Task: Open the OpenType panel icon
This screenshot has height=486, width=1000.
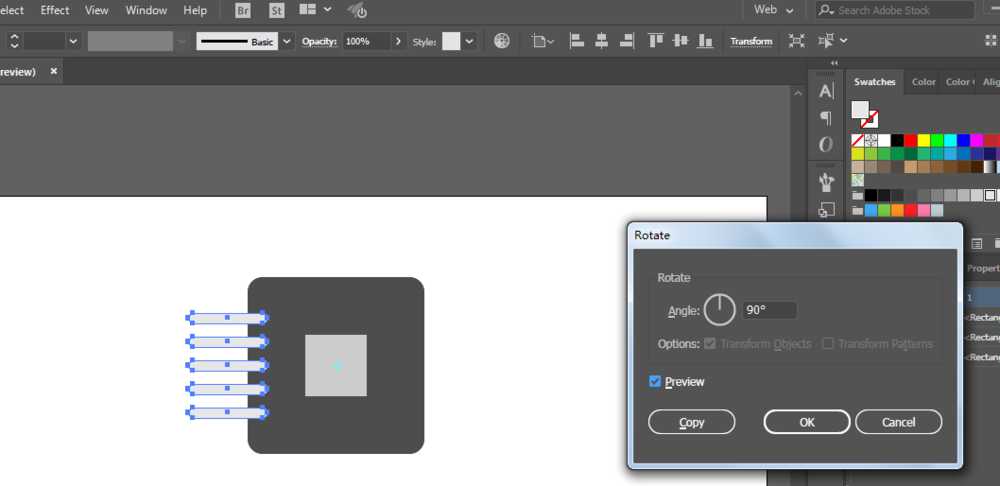Action: (x=826, y=145)
